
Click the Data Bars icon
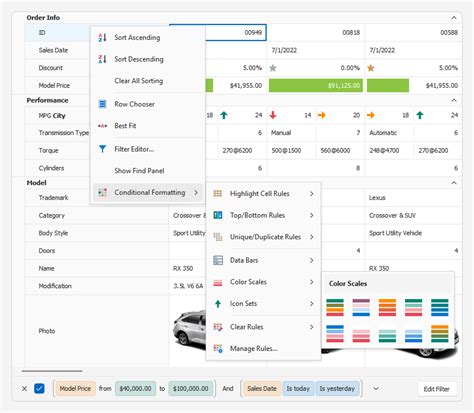coord(218,260)
